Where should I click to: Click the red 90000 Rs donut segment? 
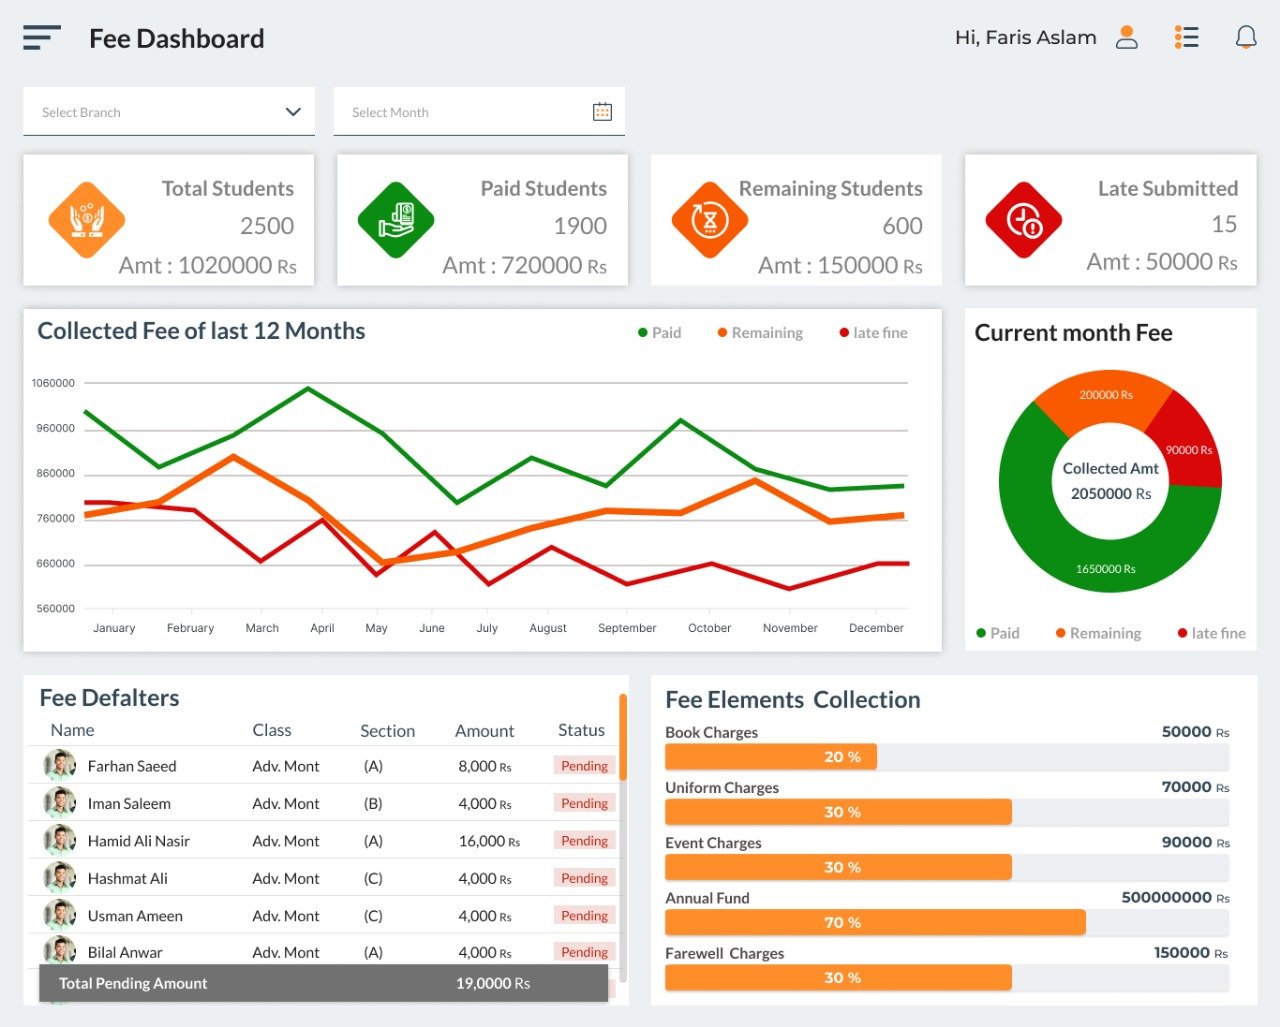(1188, 449)
